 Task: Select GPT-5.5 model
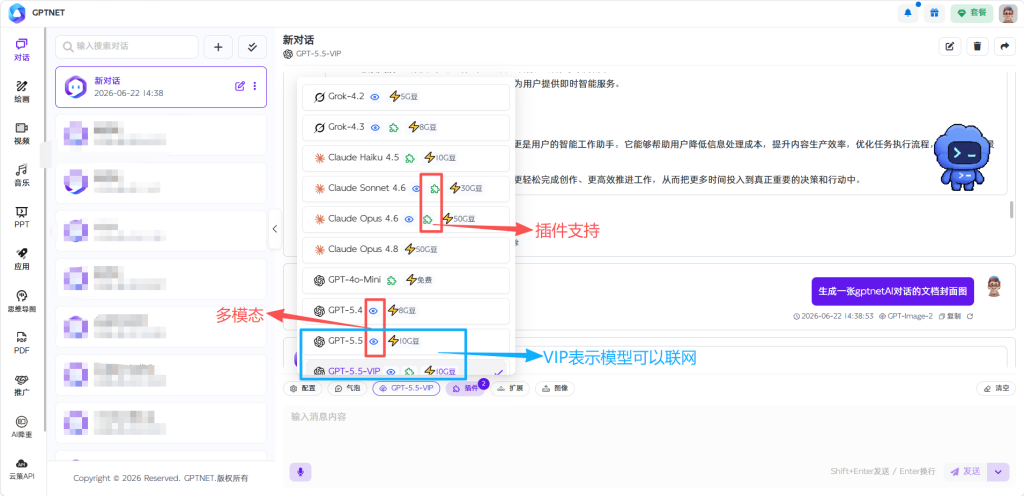[x=406, y=341]
